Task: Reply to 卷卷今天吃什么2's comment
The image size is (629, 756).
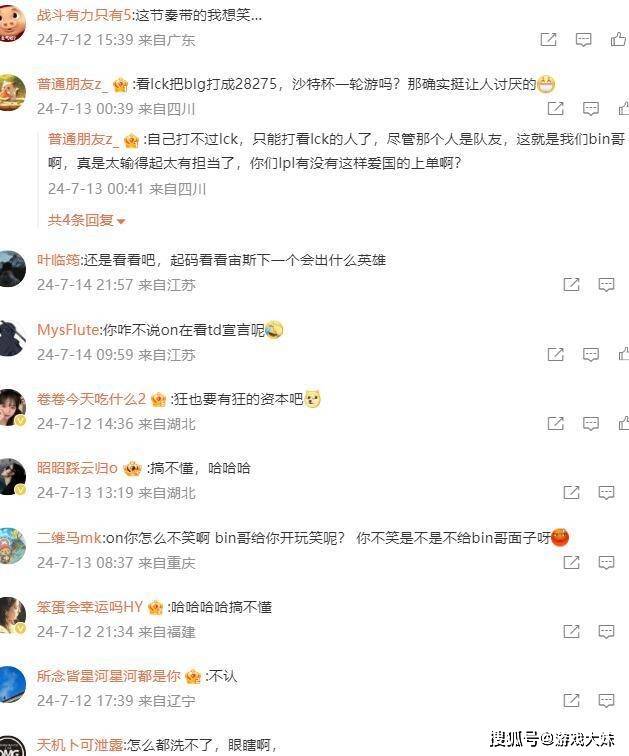Action: pyautogui.click(x=590, y=424)
